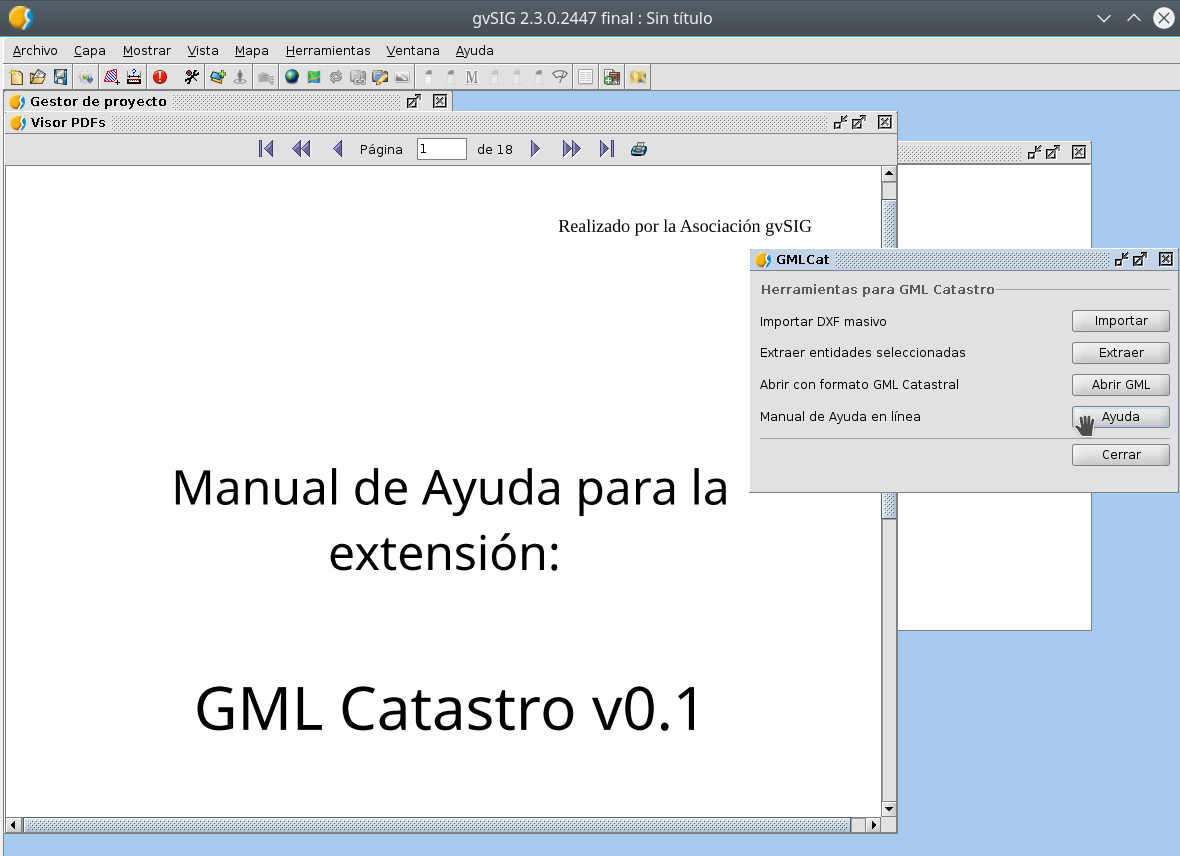Open preferences via the wrench tools icon
This screenshot has width=1180, height=856.
point(192,77)
